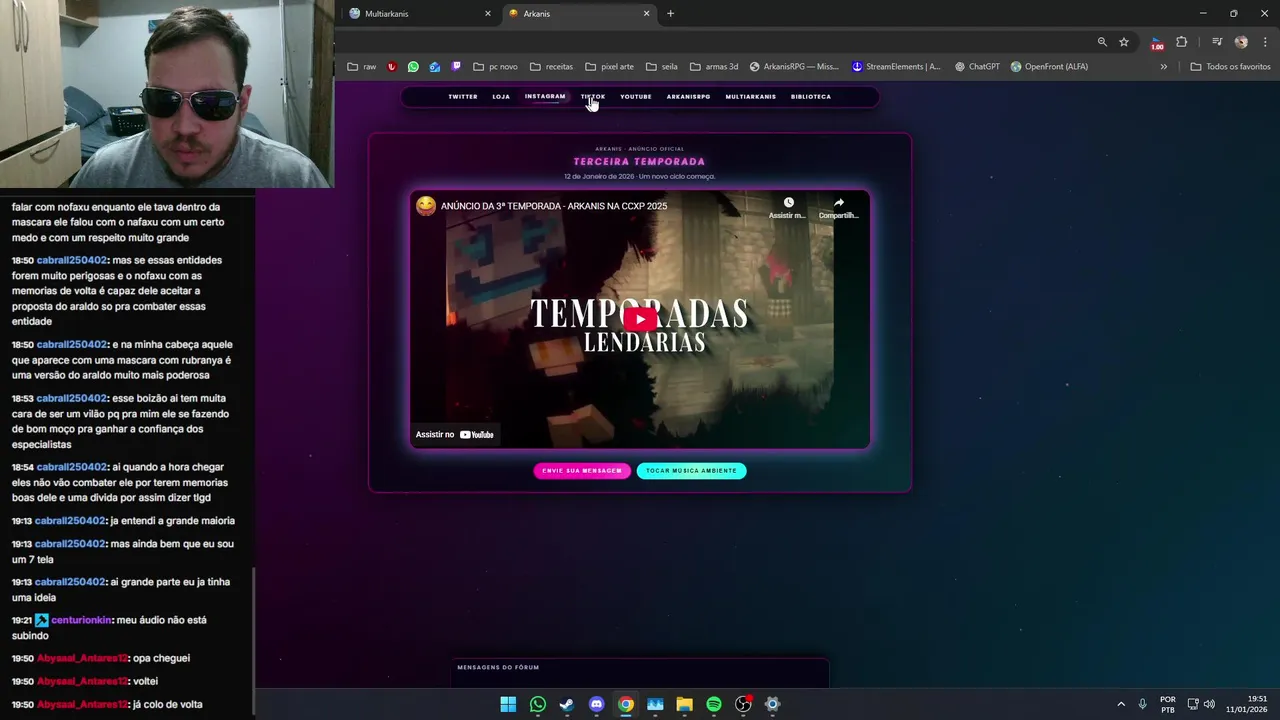Open OBS Studio from the taskbar
Viewport: 1280px width, 720px height.
pyautogui.click(x=743, y=704)
